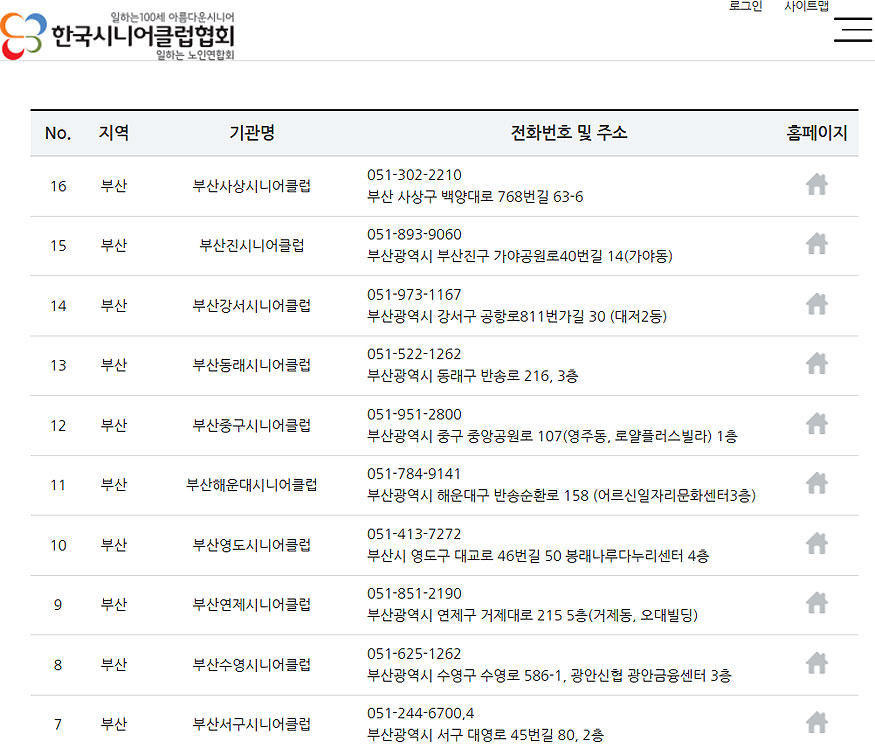The width and height of the screenshot is (875, 748).
Task: Select home icon beside 부산연제시니어클럽
Action: tap(817, 604)
